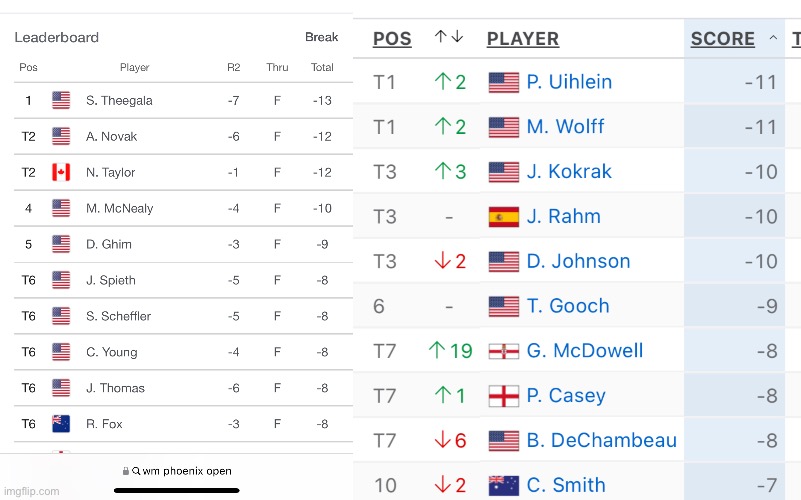Sort by position movement arrows column
801x500 pixels.
click(x=449, y=37)
